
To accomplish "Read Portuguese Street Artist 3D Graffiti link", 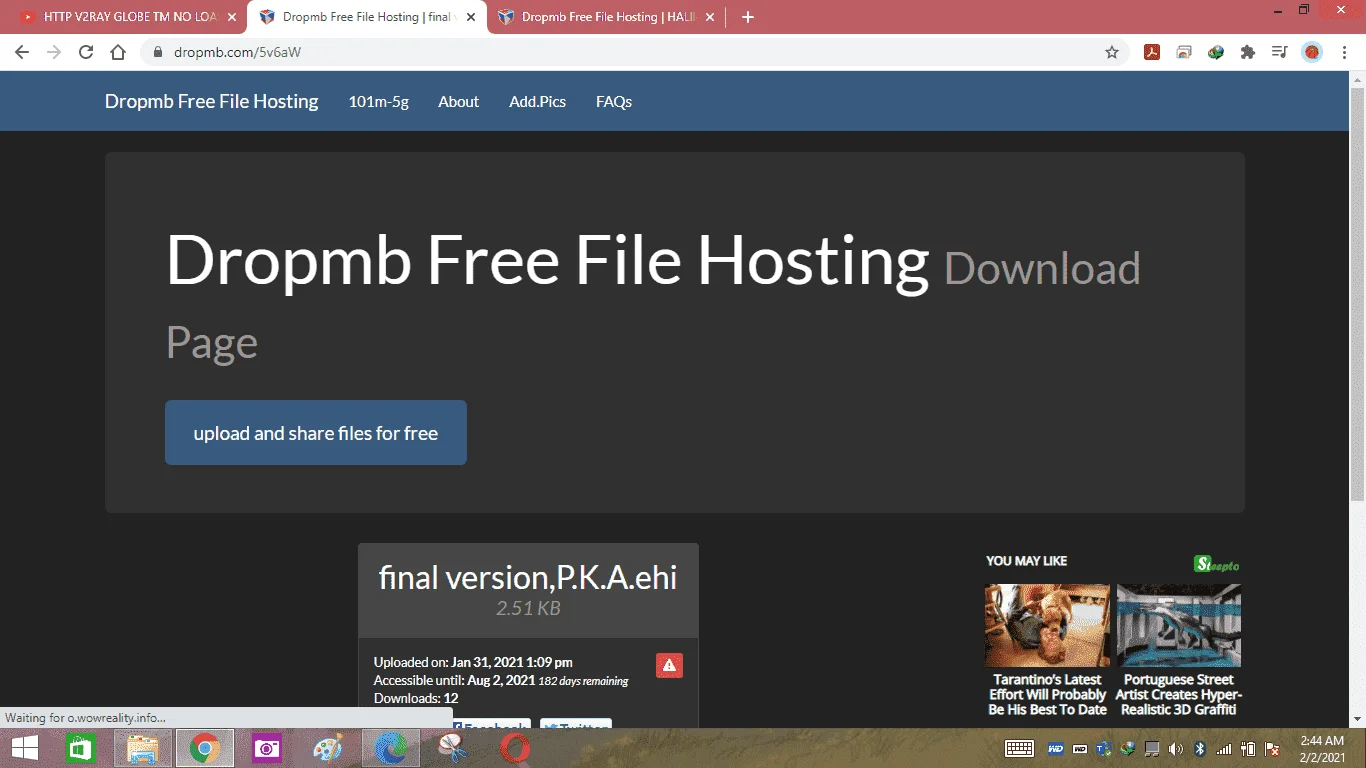I will [x=1179, y=694].
